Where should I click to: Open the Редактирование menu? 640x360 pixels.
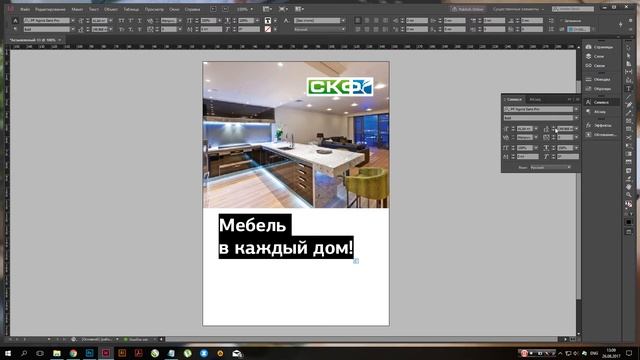pos(50,9)
